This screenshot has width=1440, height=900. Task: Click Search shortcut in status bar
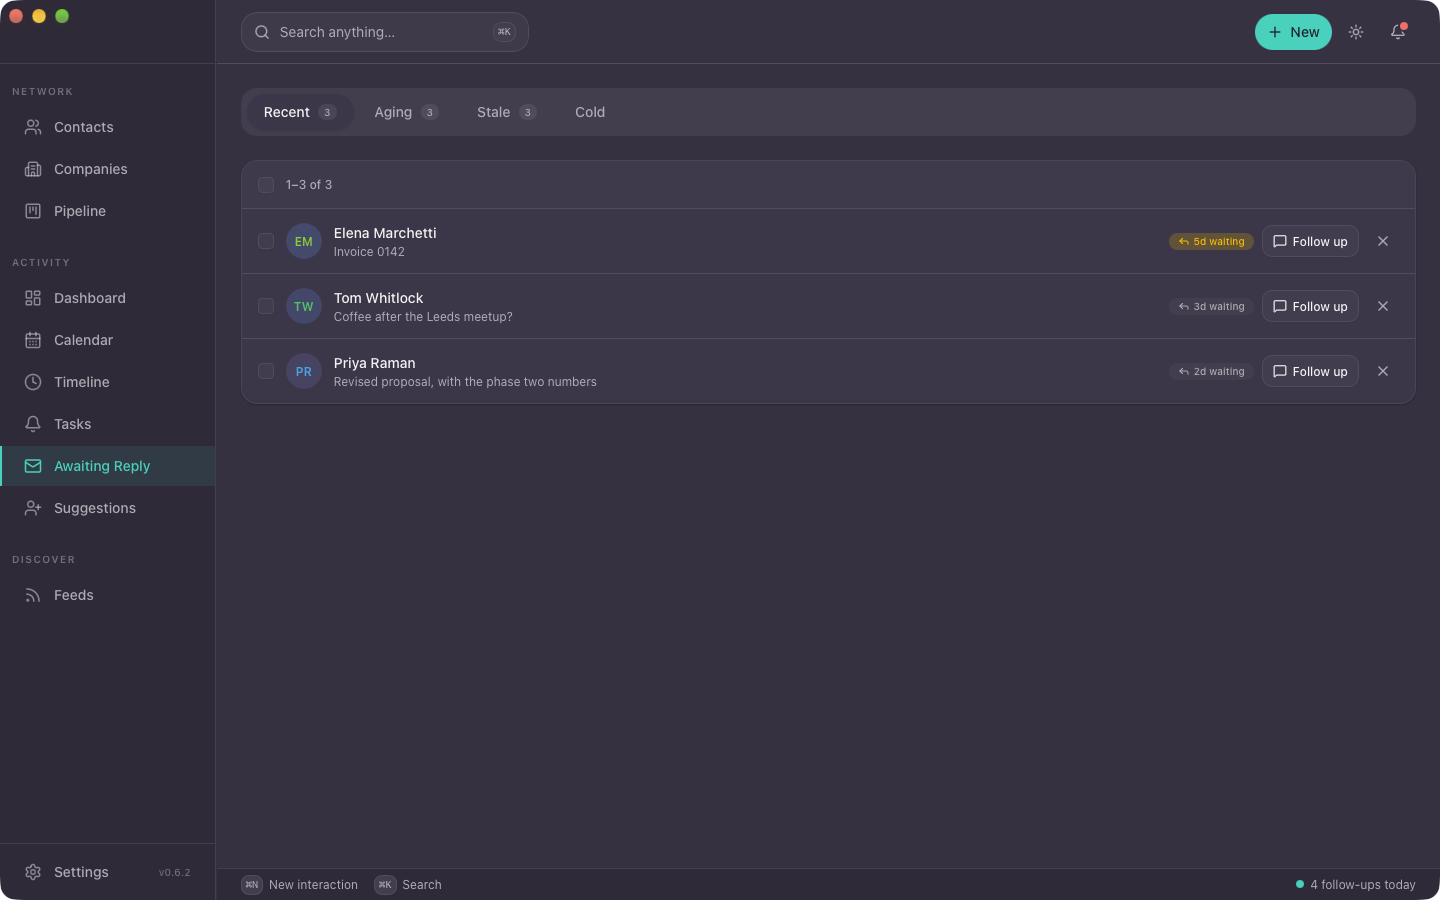pyautogui.click(x=408, y=885)
